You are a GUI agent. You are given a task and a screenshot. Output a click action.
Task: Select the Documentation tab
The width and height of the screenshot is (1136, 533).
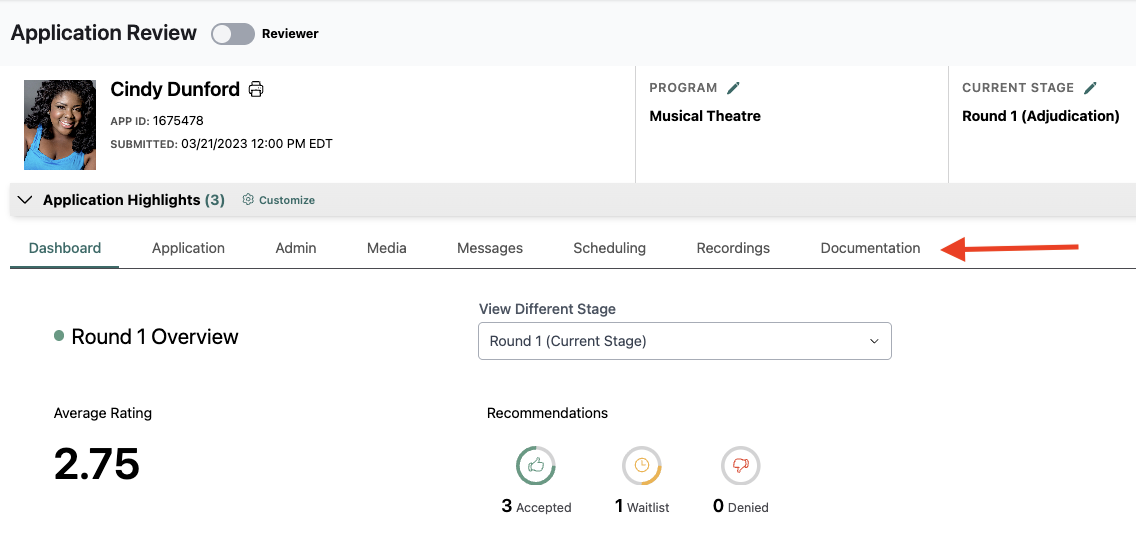tap(870, 248)
